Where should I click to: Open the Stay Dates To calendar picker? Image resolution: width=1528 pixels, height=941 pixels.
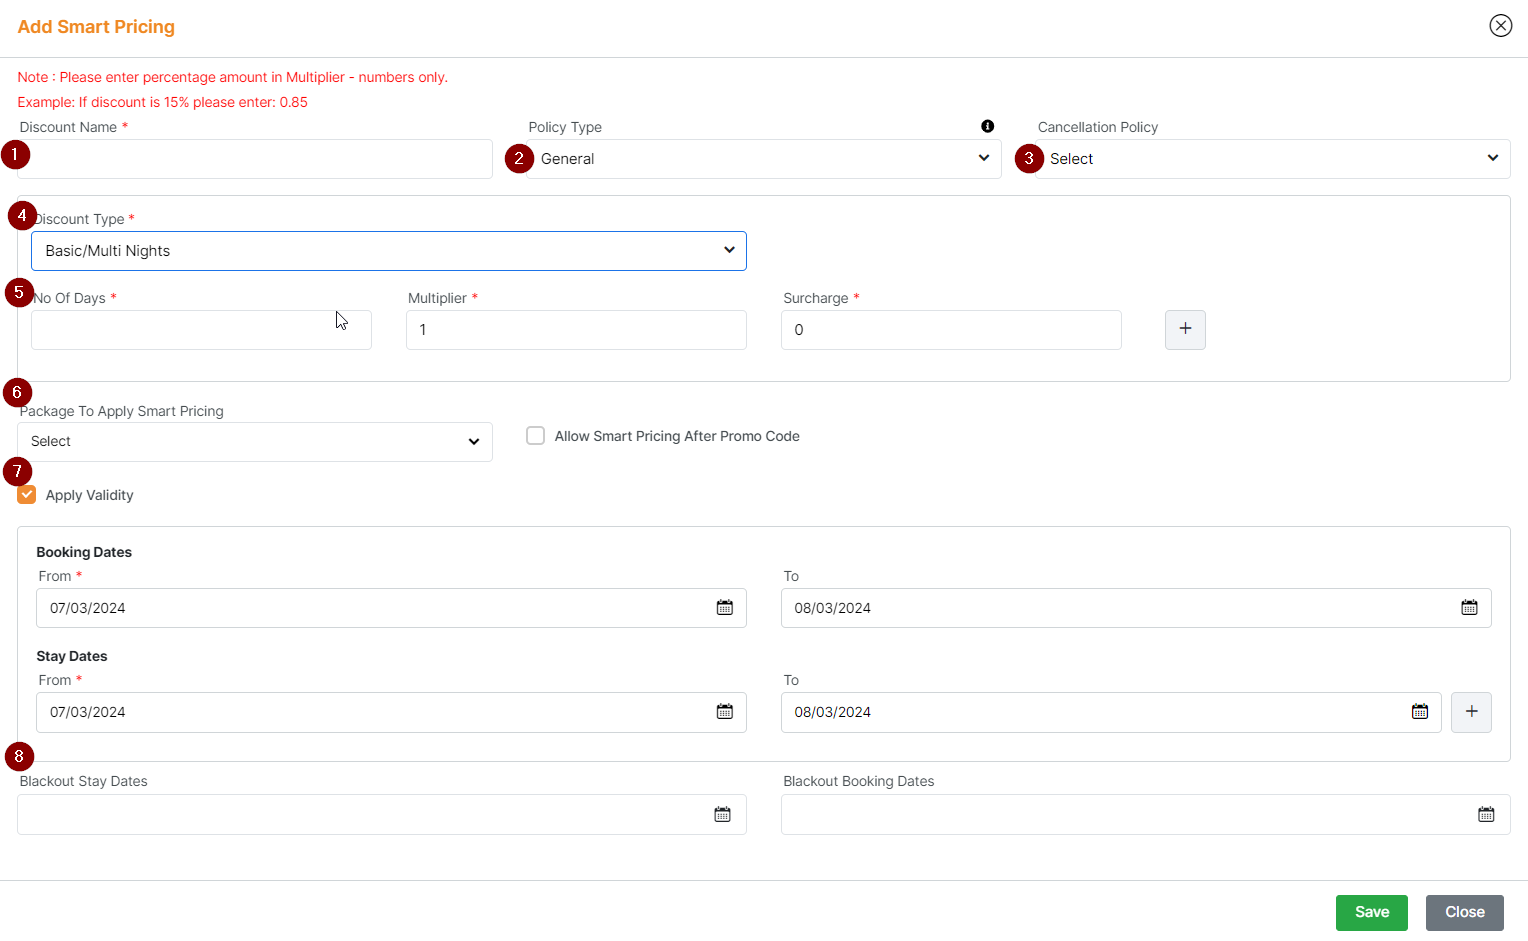click(1419, 711)
